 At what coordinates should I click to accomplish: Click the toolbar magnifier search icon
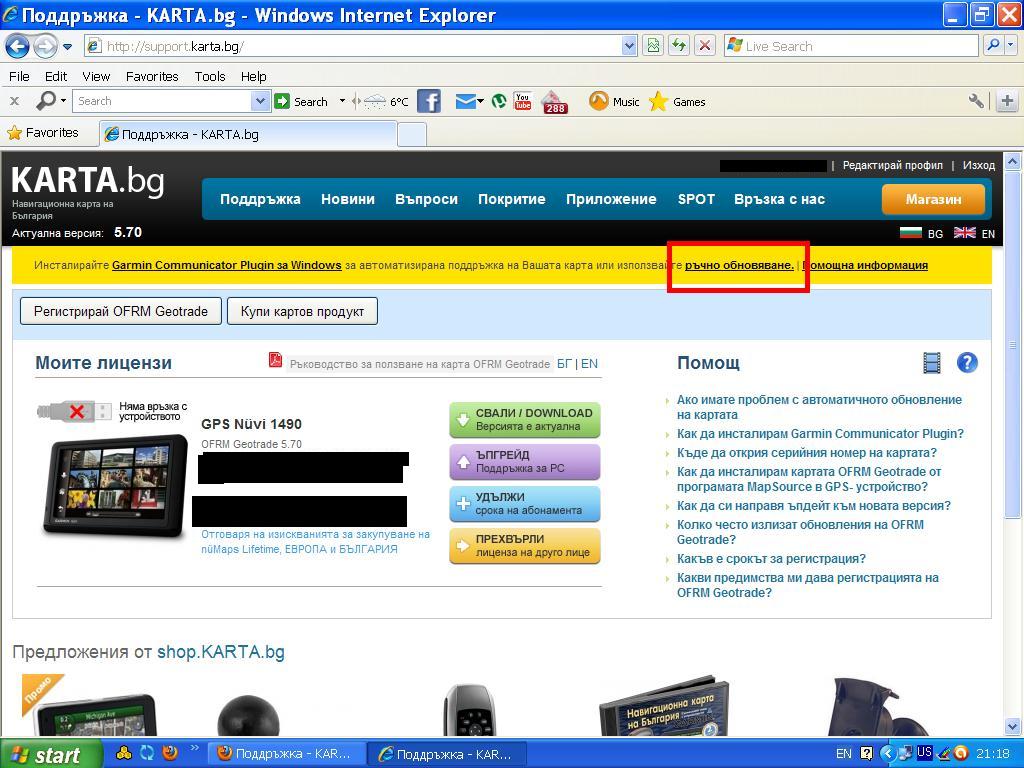click(x=46, y=101)
